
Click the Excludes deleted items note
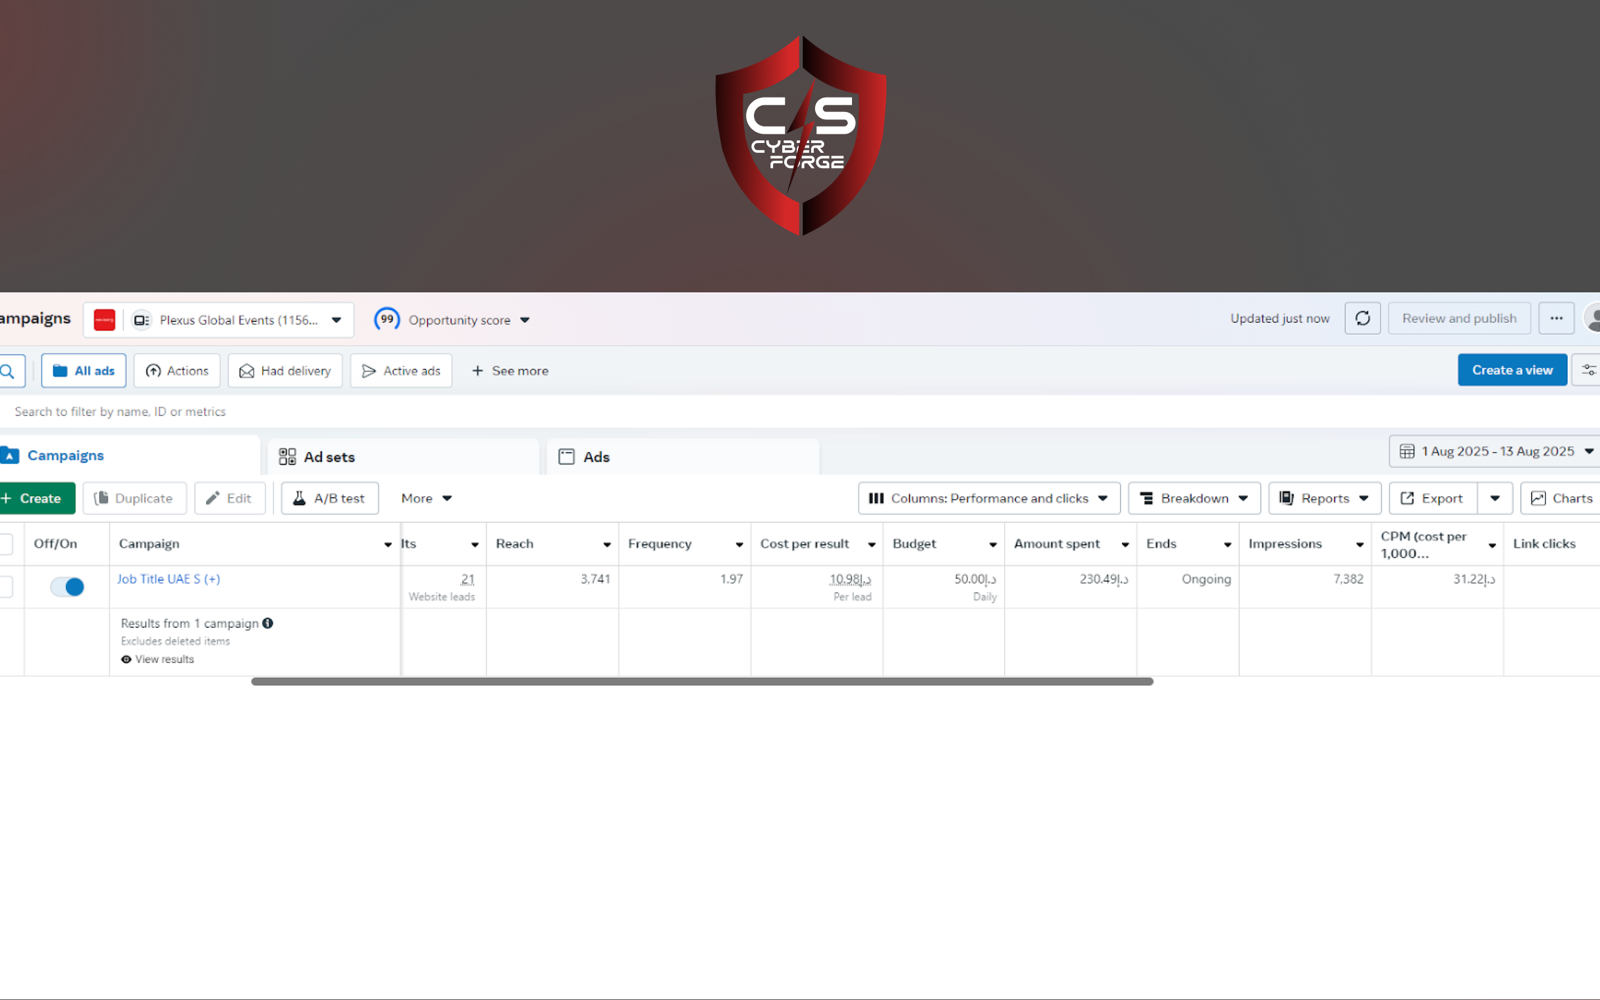pos(175,641)
